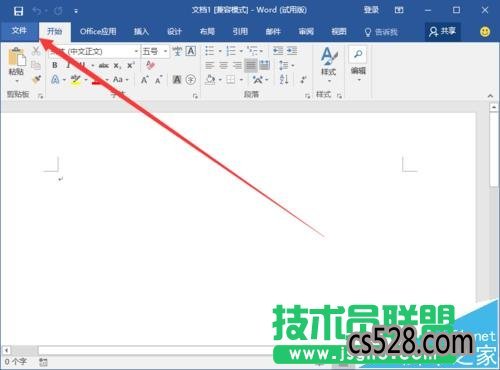Open clipboard group dialog launcher
Image resolution: width=500 pixels, height=370 pixels.
(41, 96)
